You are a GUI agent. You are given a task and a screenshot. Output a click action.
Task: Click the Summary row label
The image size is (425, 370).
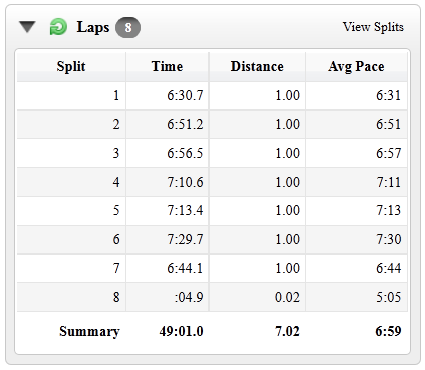(x=89, y=331)
